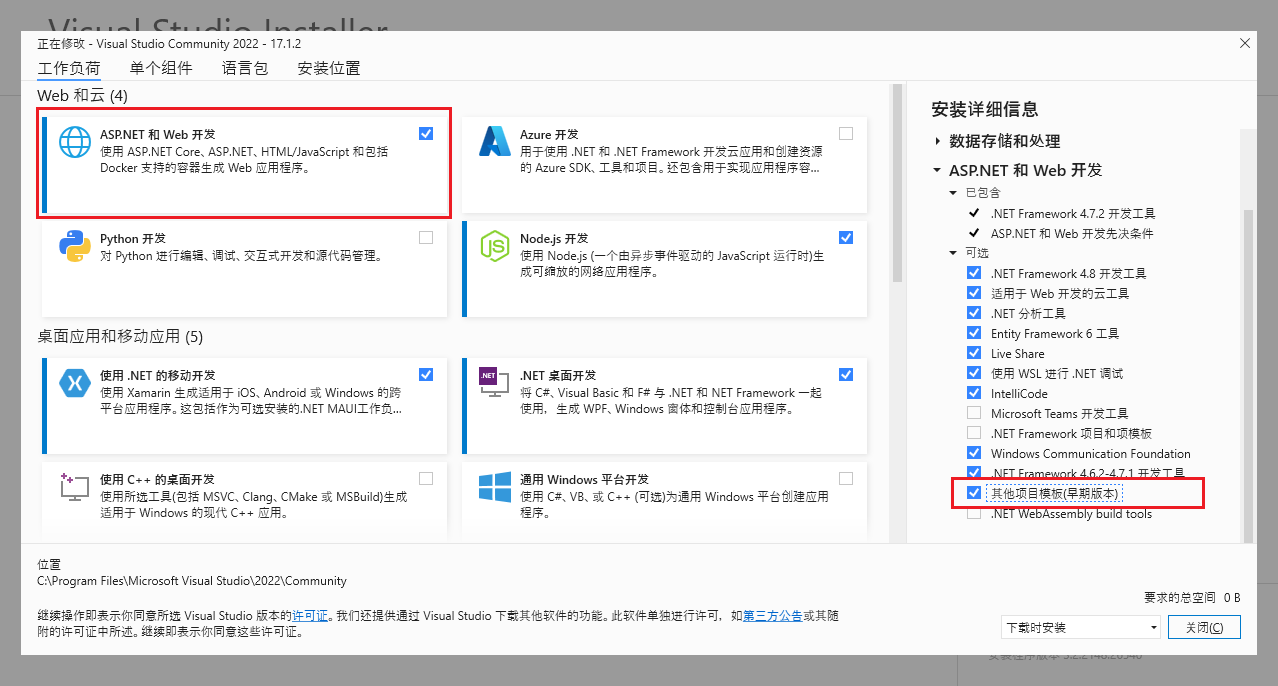Screen dimensions: 1278x686
Task: Check Microsoft Teams 开发工具 option
Action: (974, 413)
